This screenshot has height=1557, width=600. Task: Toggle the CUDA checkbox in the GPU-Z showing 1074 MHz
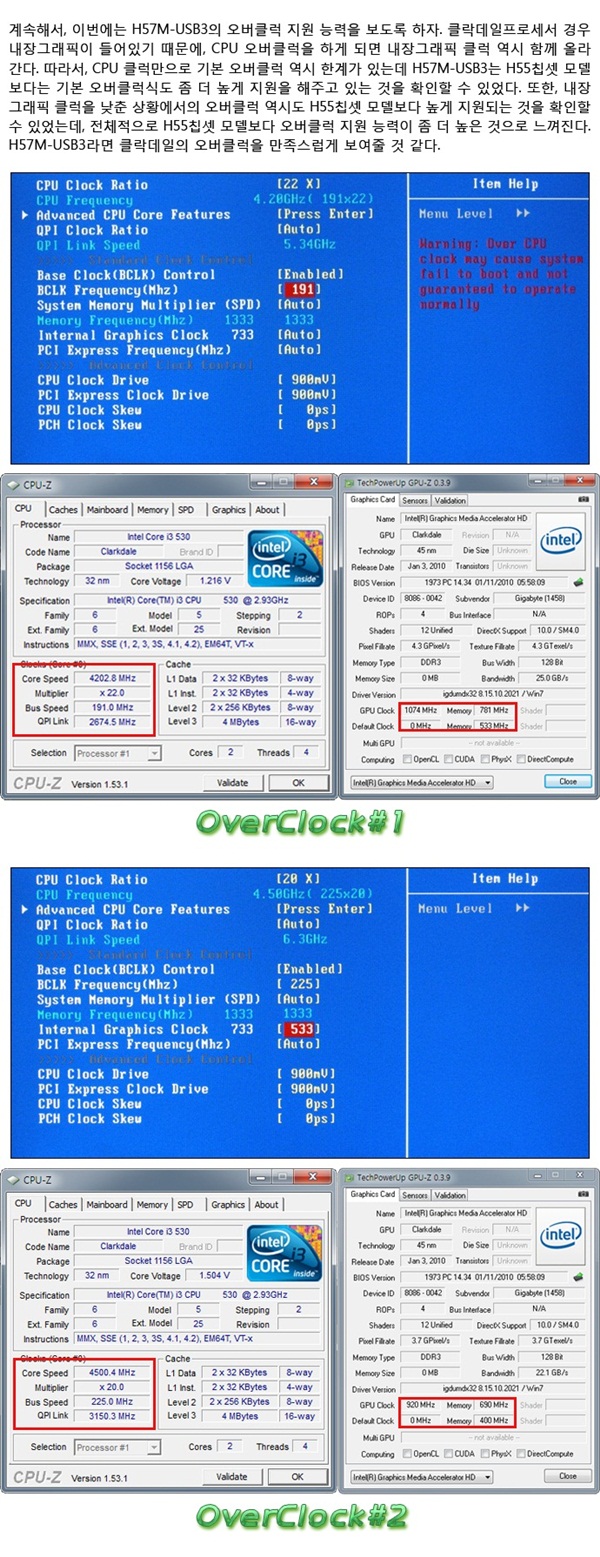(x=450, y=760)
